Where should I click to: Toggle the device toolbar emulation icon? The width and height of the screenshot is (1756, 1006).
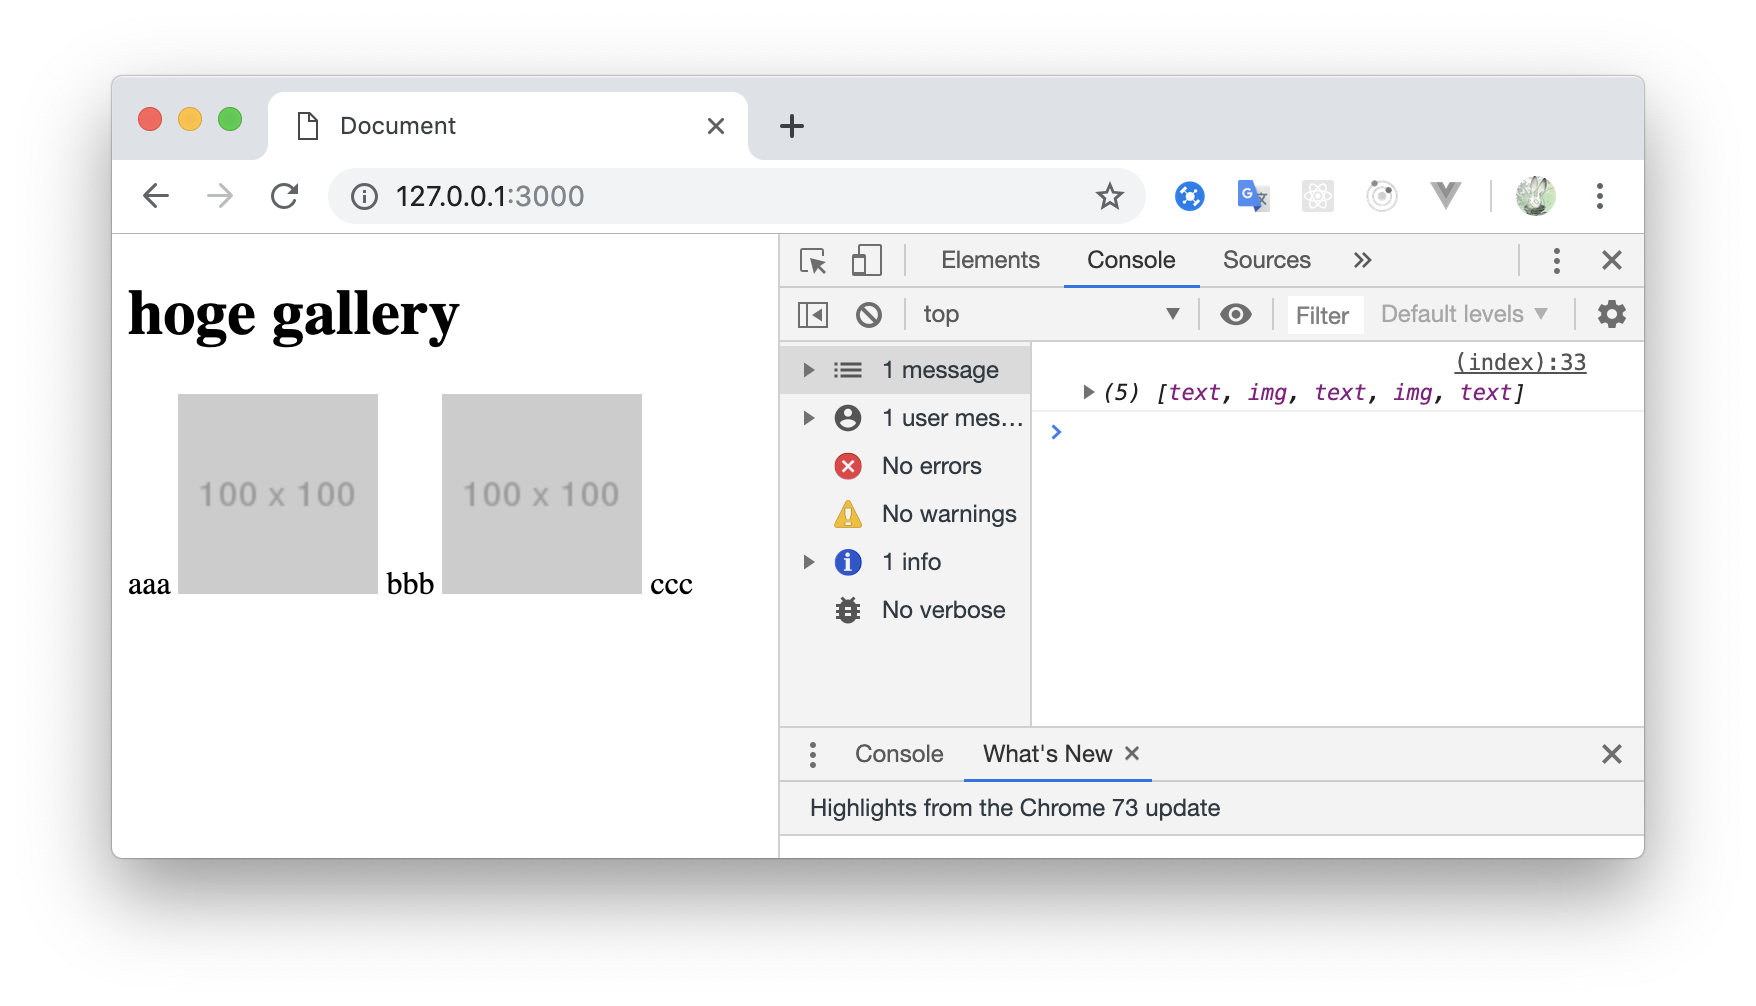(864, 259)
